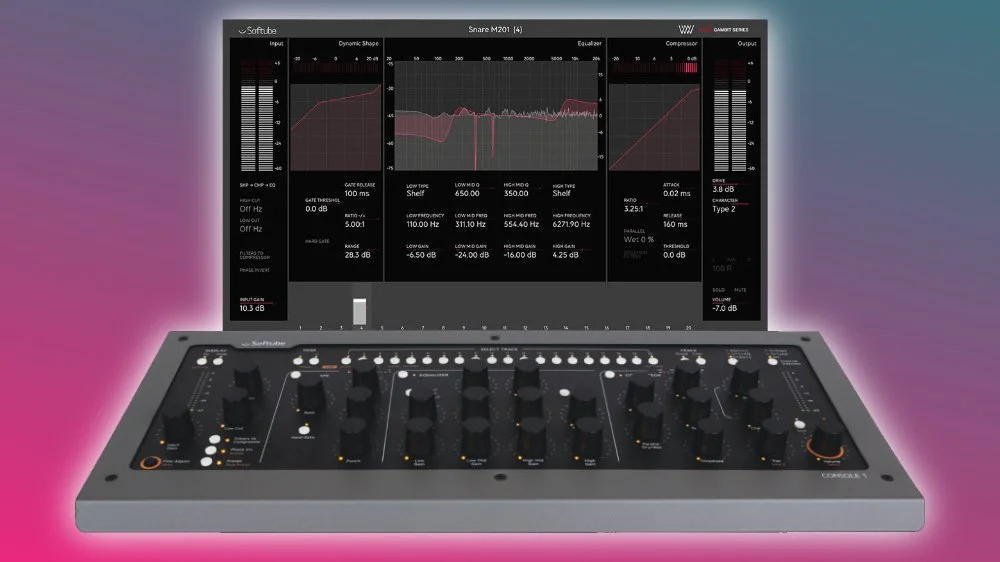Image resolution: width=1000 pixels, height=562 pixels.
Task: Click the Input Gain 10.3 dB value
Action: (x=252, y=308)
